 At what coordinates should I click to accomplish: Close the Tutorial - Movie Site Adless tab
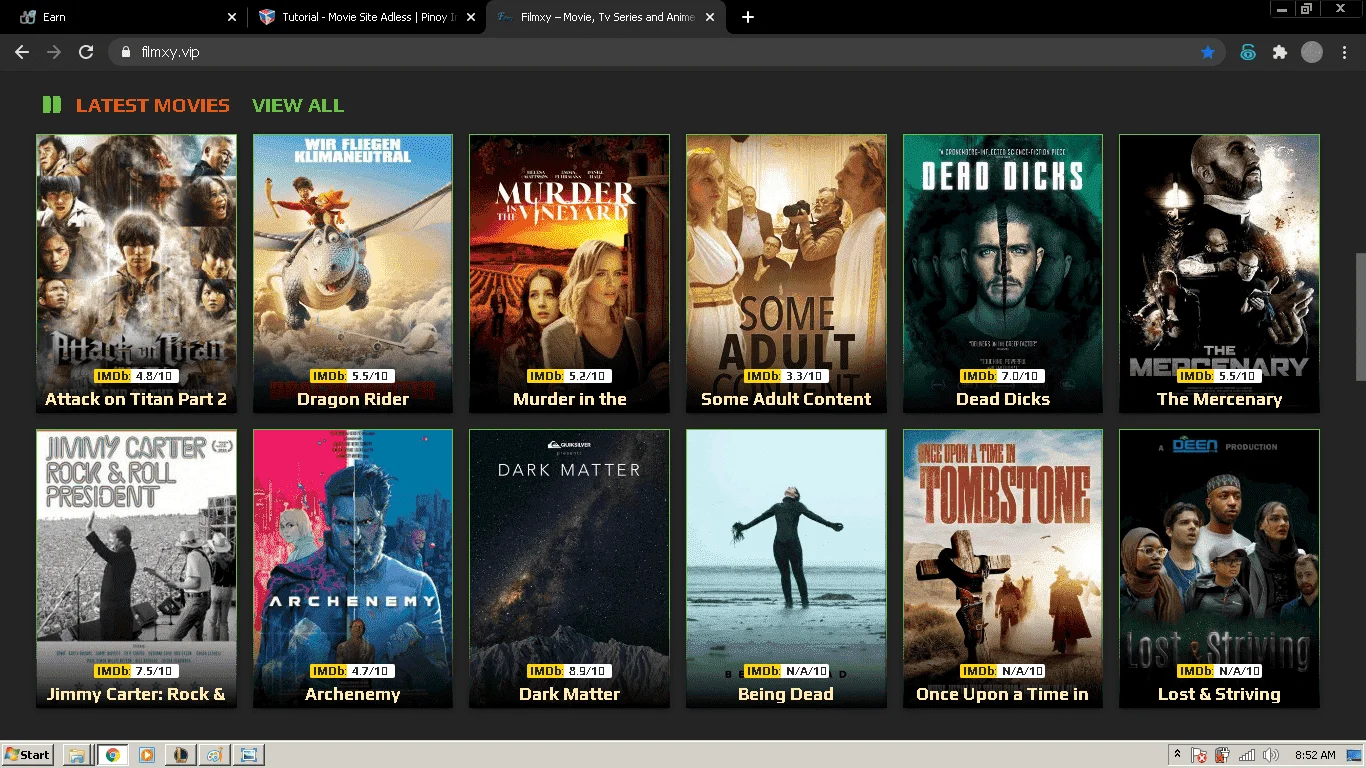(472, 17)
